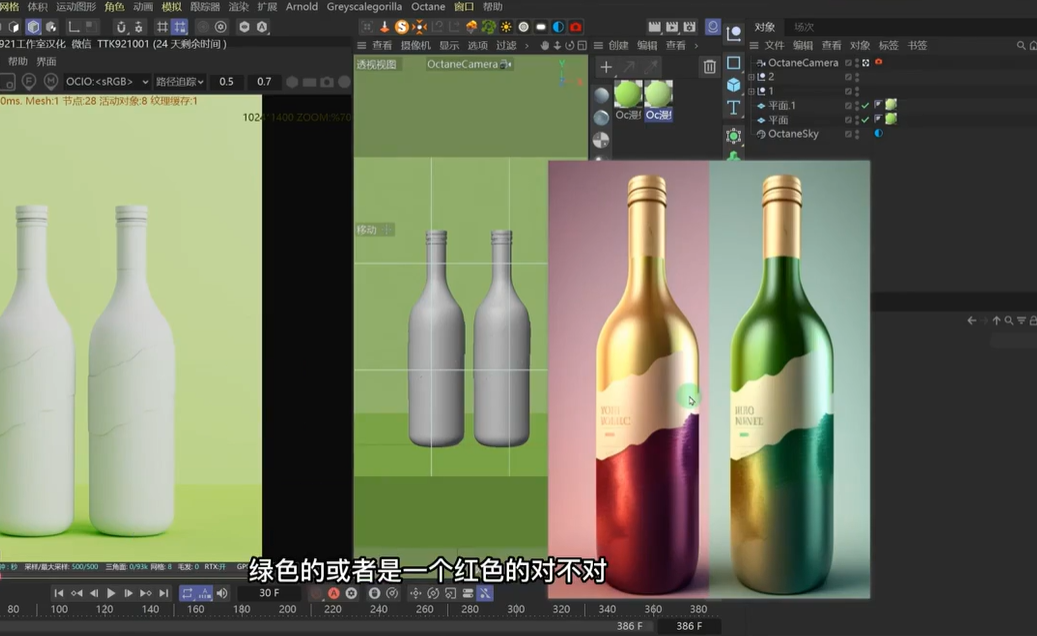Image resolution: width=1037 pixels, height=636 pixels.
Task: Click the speaker icon in the playback bar
Action: click(x=222, y=592)
